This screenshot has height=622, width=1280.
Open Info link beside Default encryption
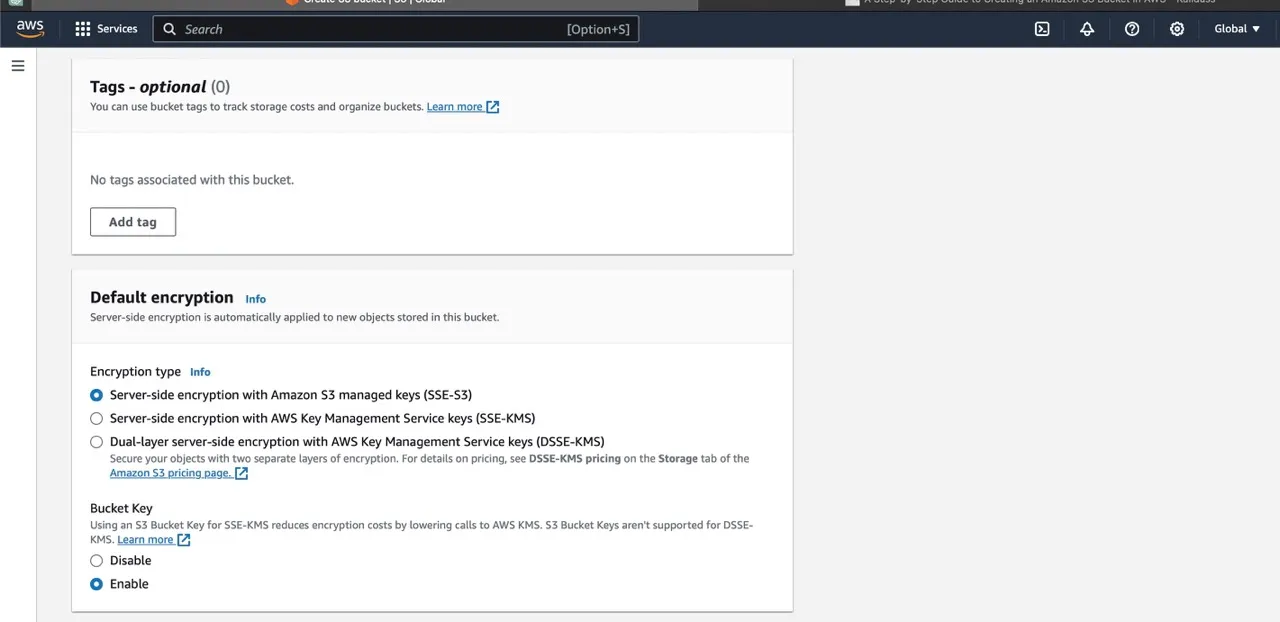point(256,299)
